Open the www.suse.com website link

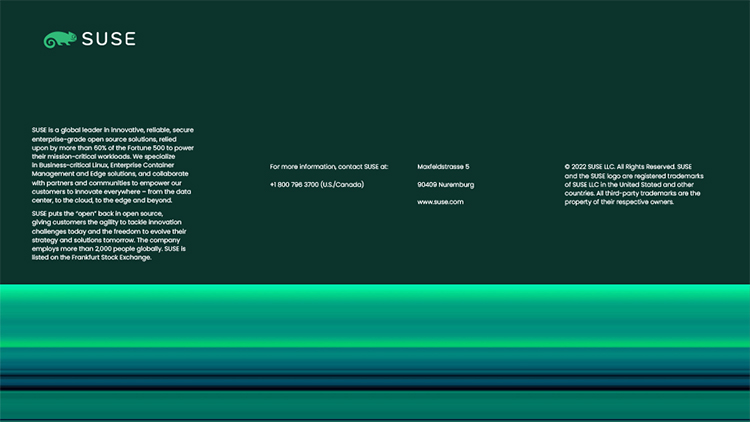coord(440,202)
